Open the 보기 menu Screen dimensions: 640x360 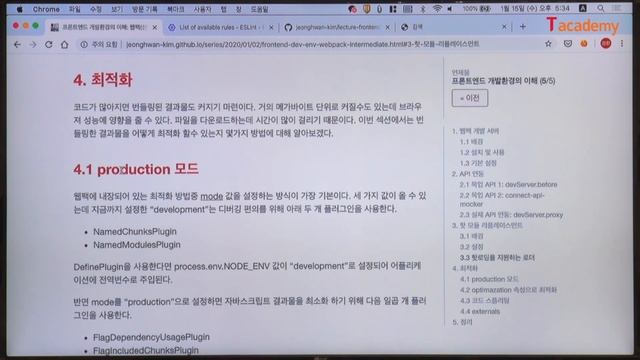point(117,9)
